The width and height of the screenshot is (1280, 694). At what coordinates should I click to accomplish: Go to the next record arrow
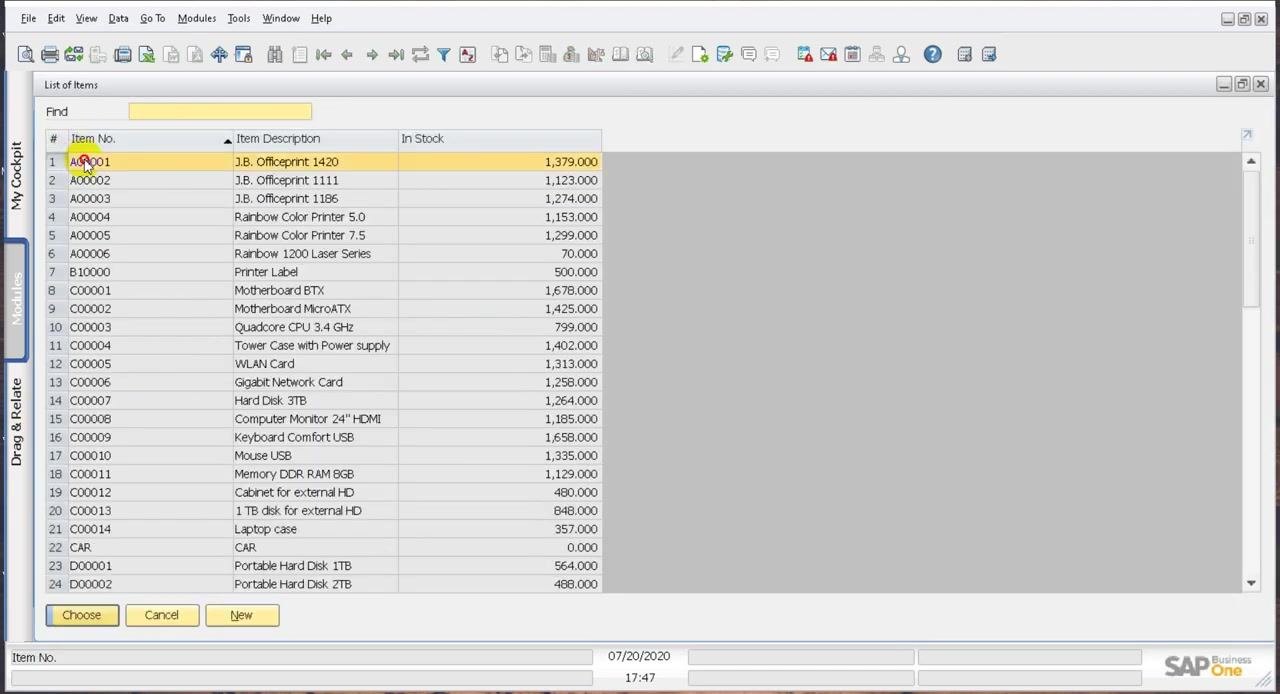[x=371, y=55]
